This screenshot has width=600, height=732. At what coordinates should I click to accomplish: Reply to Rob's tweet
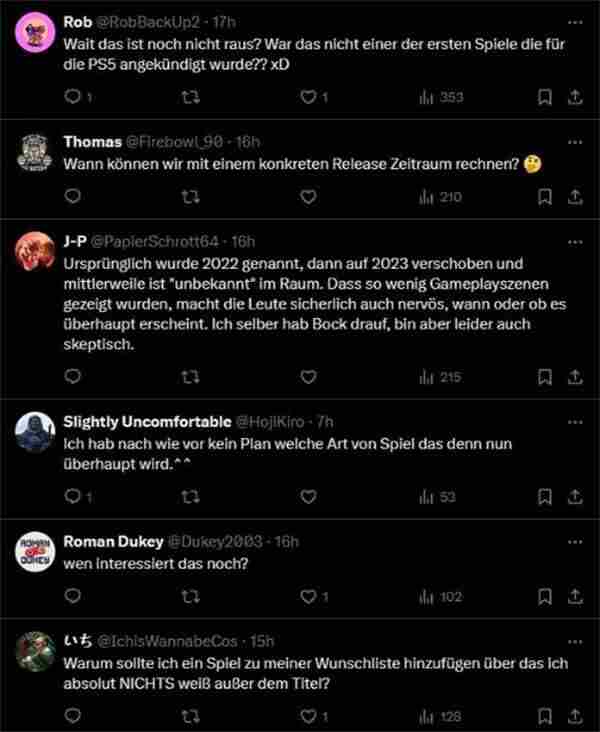(71, 97)
